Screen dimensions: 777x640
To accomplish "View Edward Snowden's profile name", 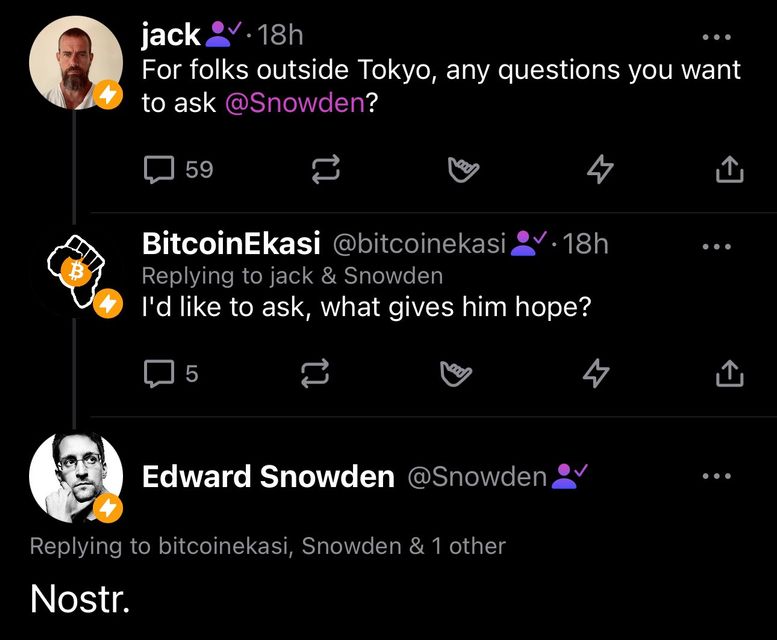I will click(x=268, y=477).
